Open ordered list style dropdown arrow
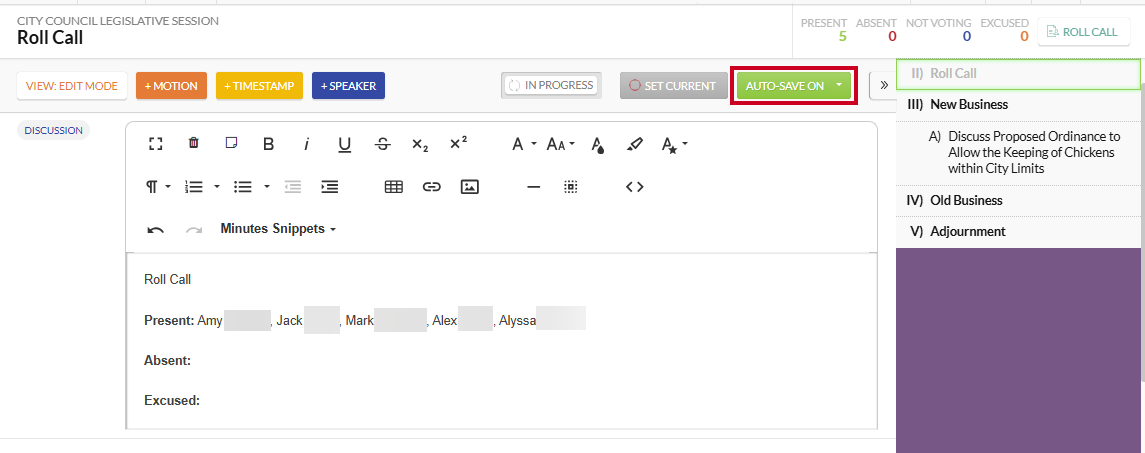The image size is (1145, 453). click(x=217, y=187)
